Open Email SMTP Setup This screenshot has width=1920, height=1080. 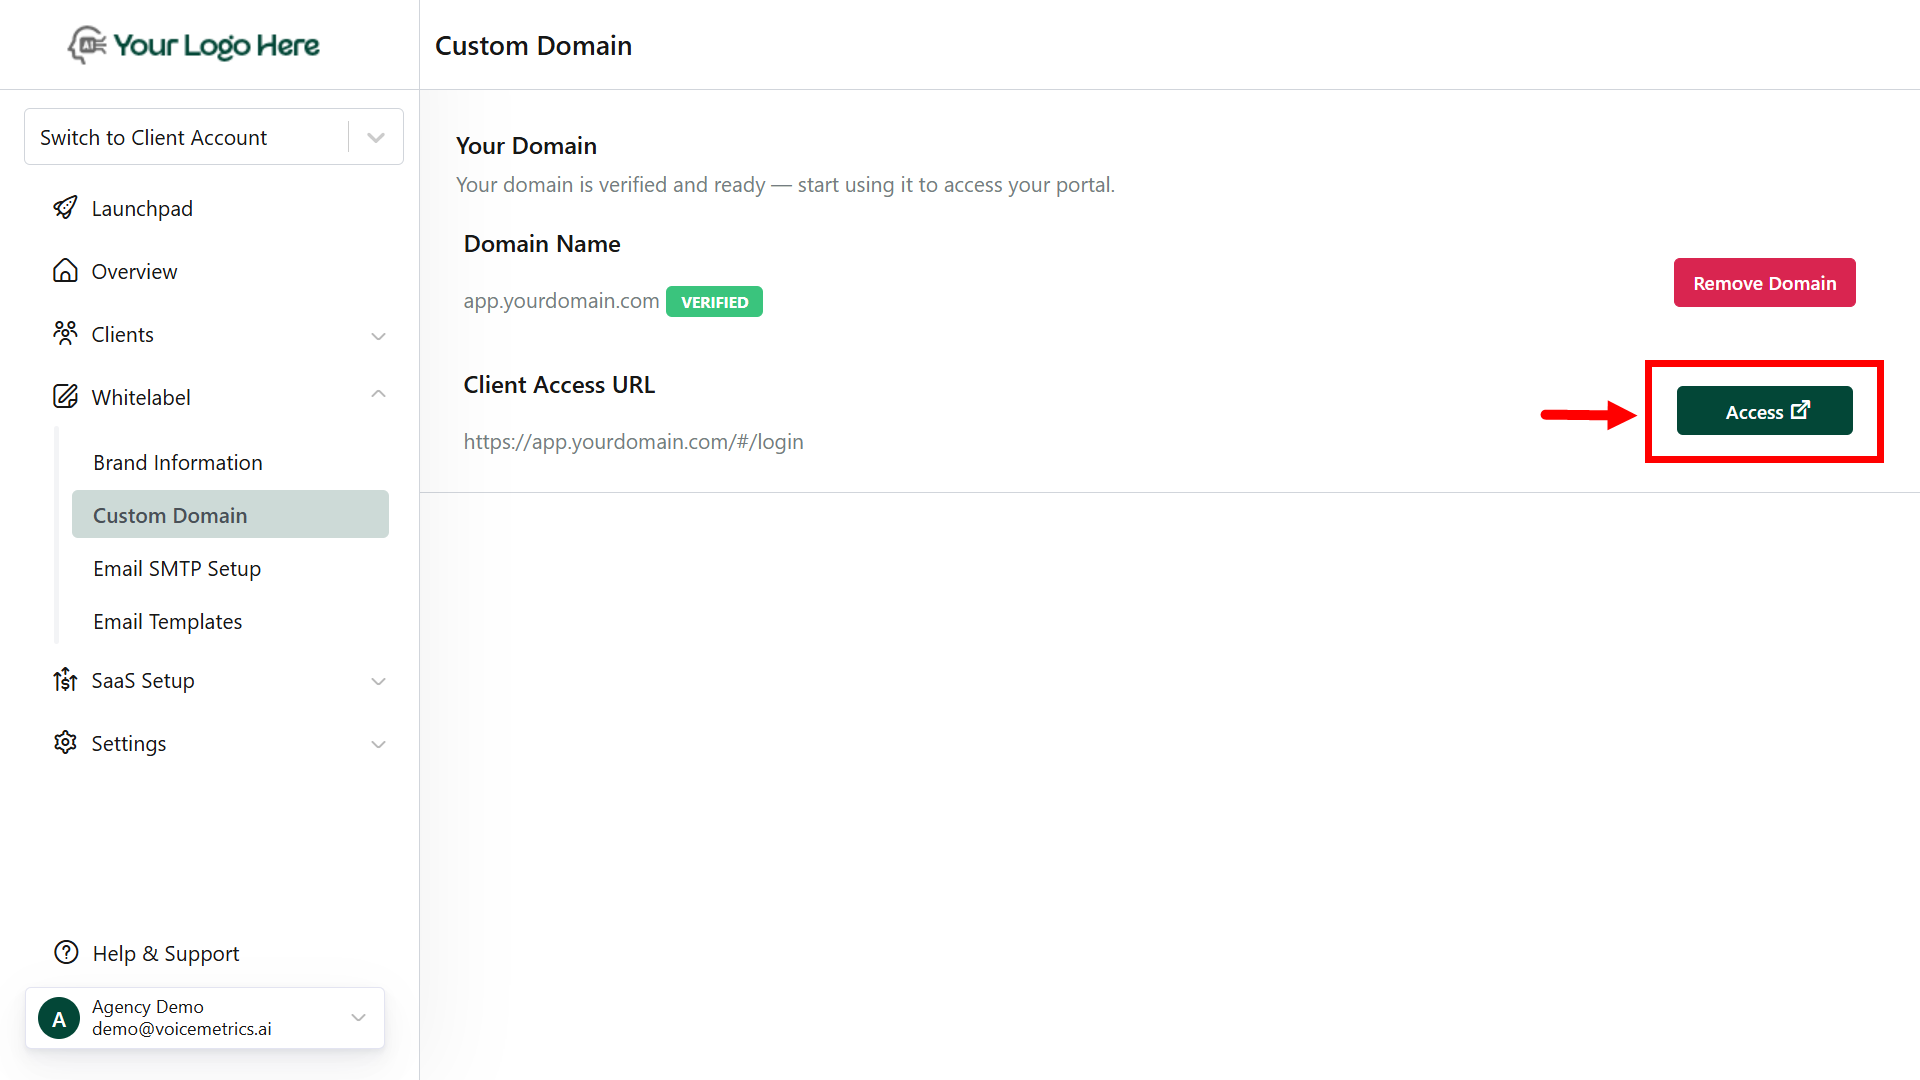[177, 568]
